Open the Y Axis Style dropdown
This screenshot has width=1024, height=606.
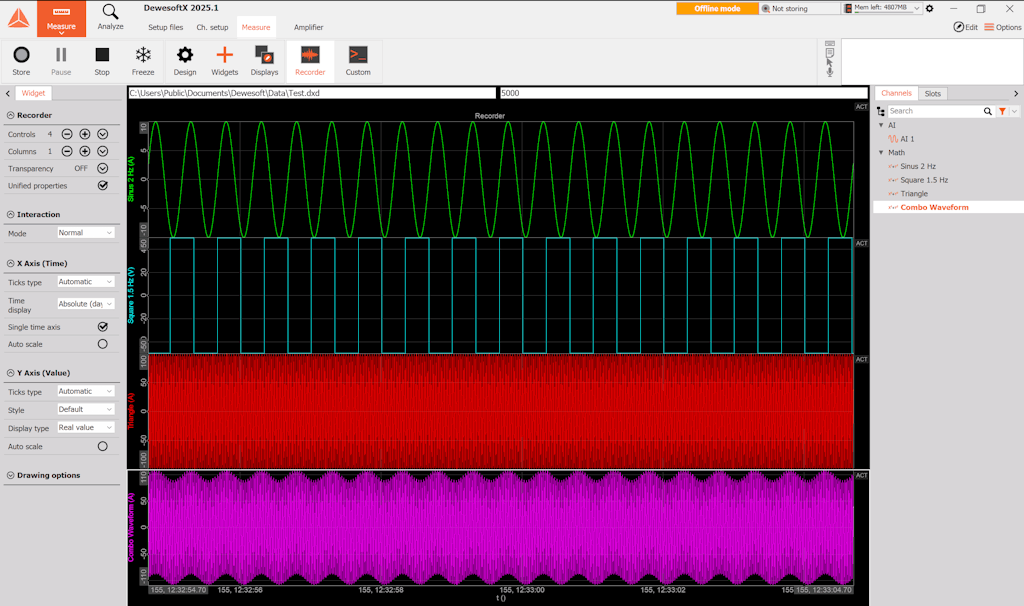coord(86,409)
